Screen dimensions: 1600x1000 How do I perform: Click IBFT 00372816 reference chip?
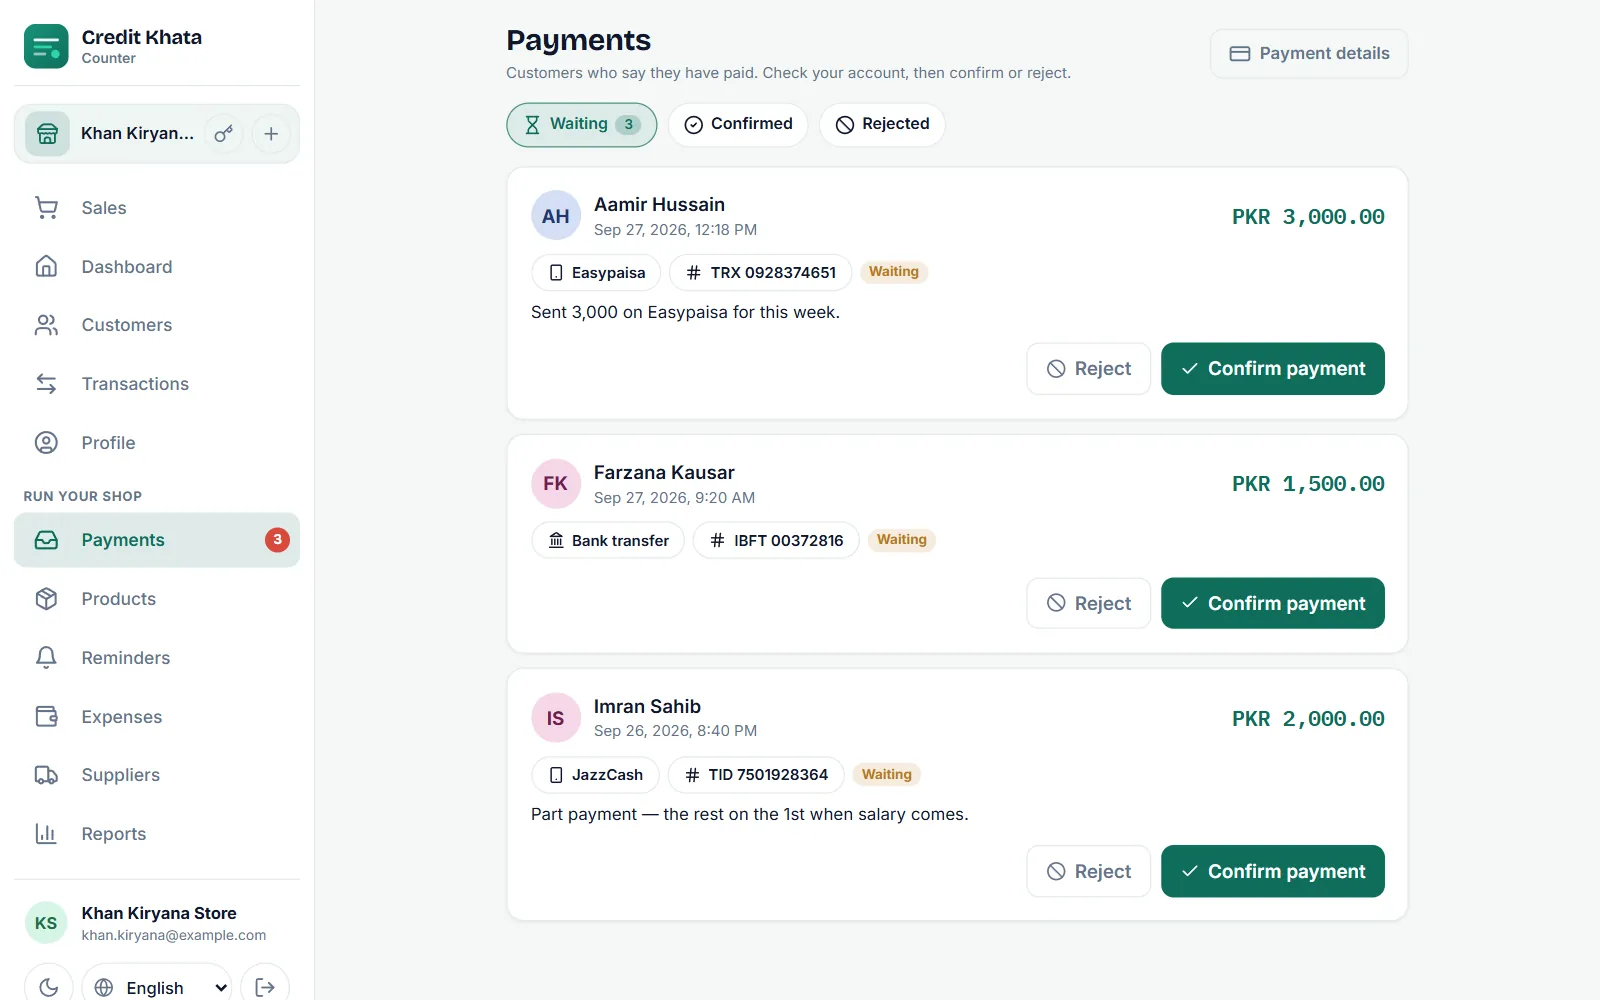tap(776, 540)
